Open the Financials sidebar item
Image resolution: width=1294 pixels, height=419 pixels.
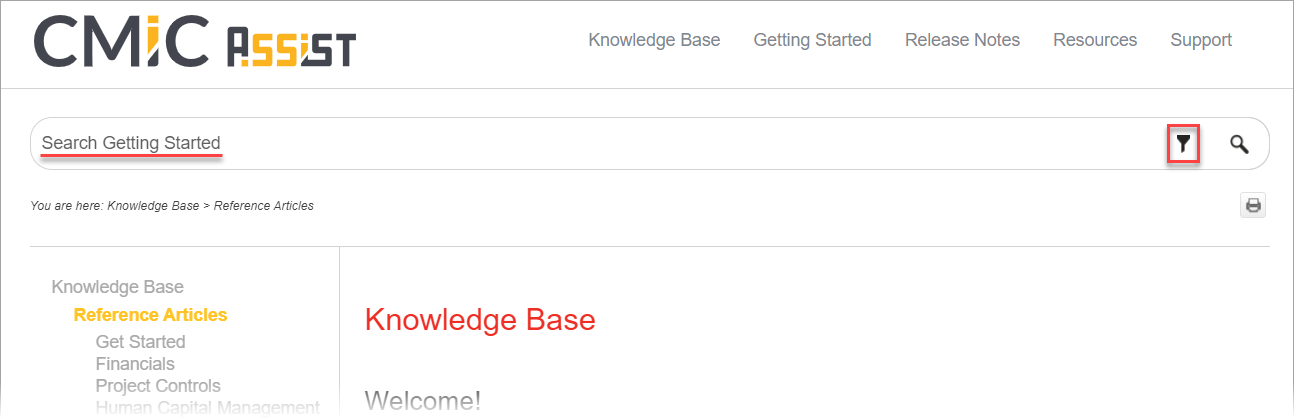point(135,364)
